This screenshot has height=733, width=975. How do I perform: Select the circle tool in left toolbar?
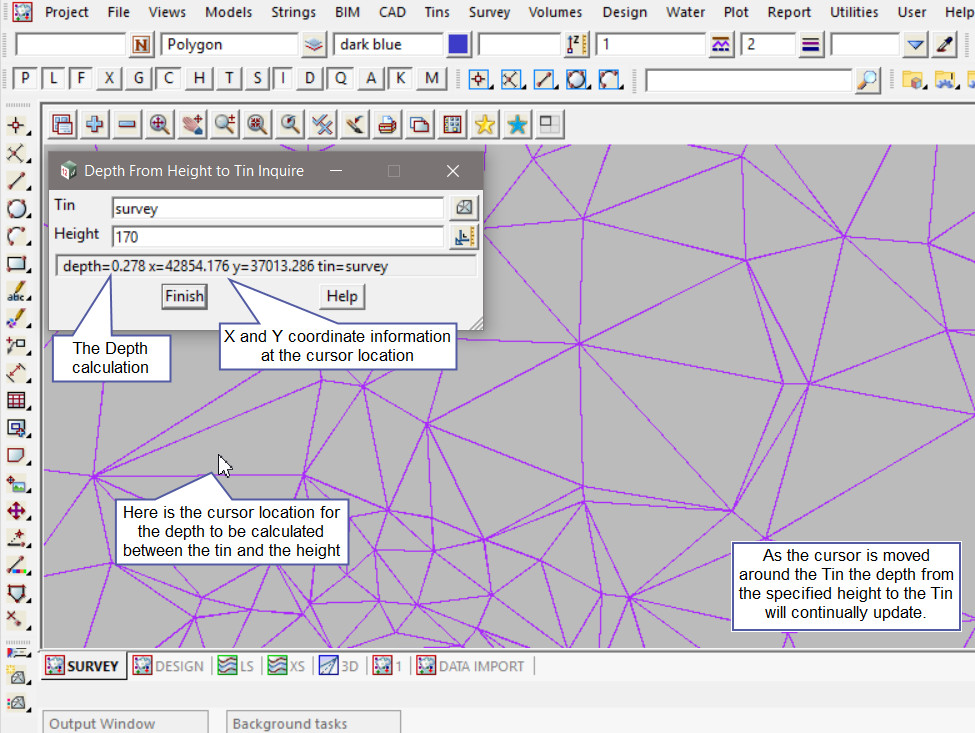[x=17, y=209]
